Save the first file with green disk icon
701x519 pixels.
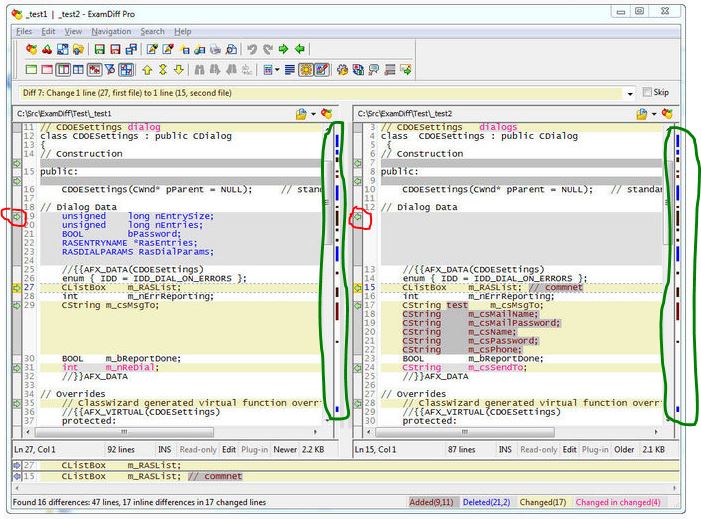[99, 49]
